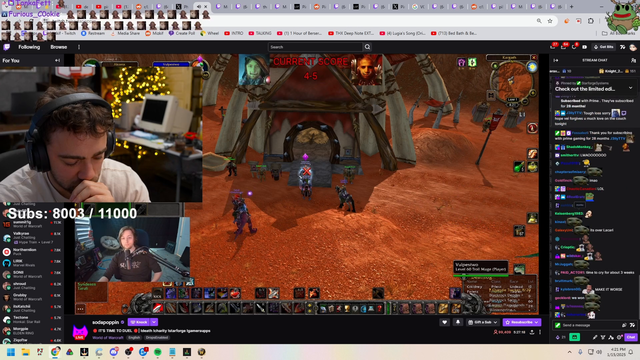Open summit1g channel in sidebar
This screenshot has height=360, width=640.
tap(32, 224)
